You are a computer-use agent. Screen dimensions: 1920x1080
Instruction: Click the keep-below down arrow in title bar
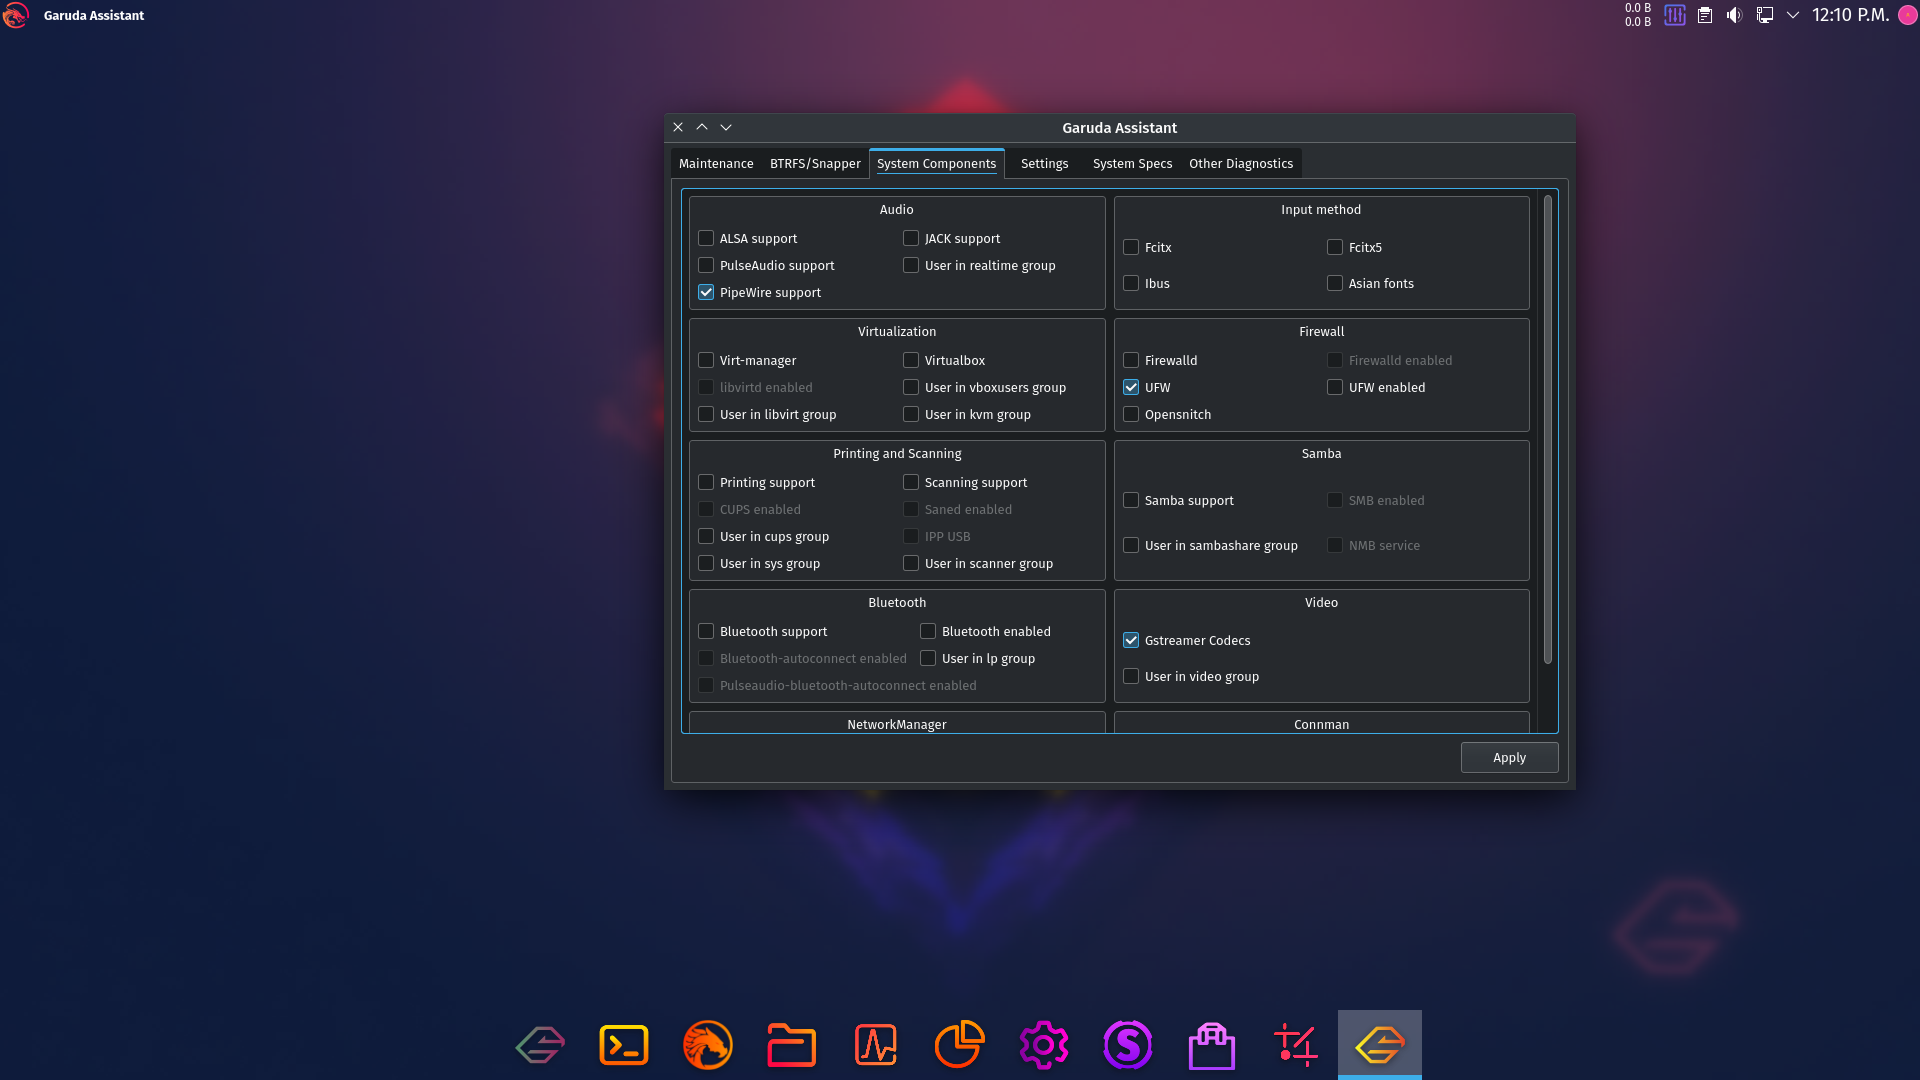click(x=726, y=127)
